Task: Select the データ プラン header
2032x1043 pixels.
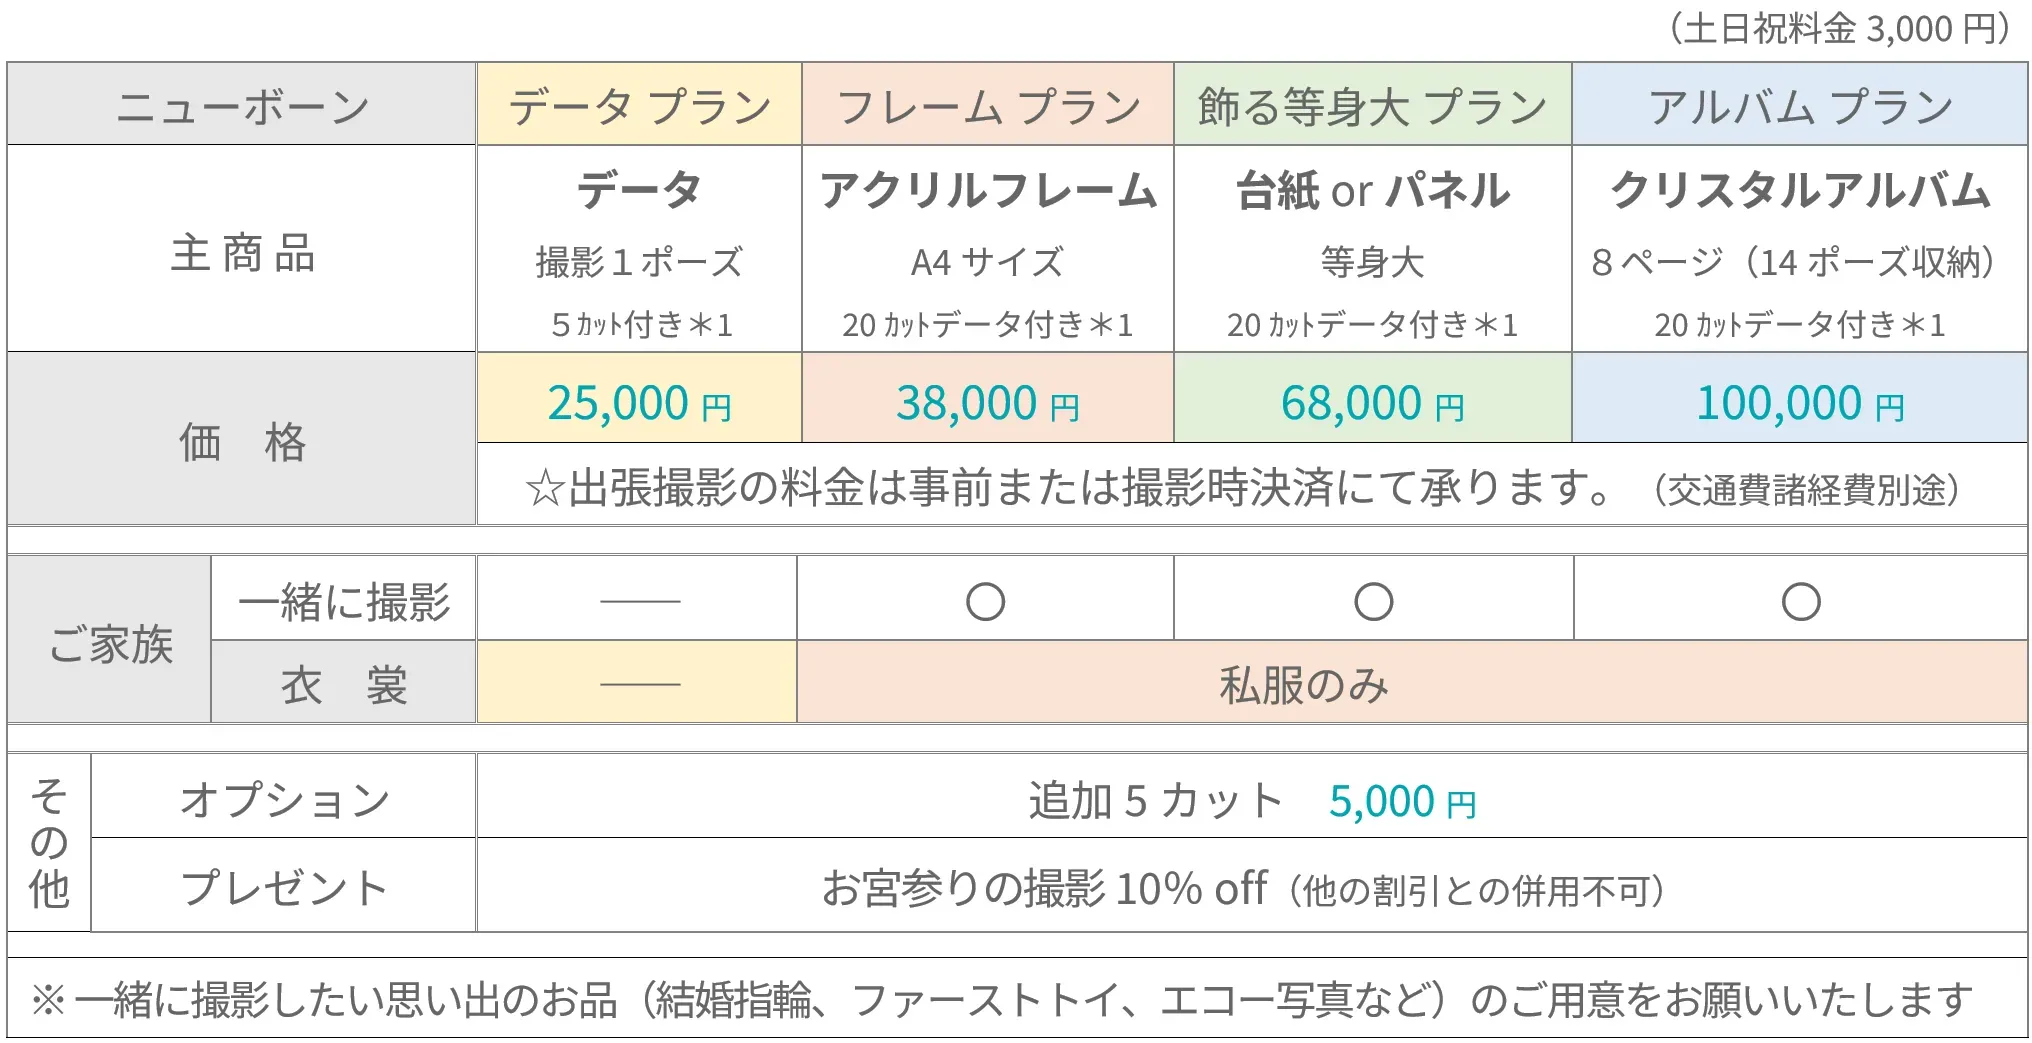Action: (x=640, y=106)
